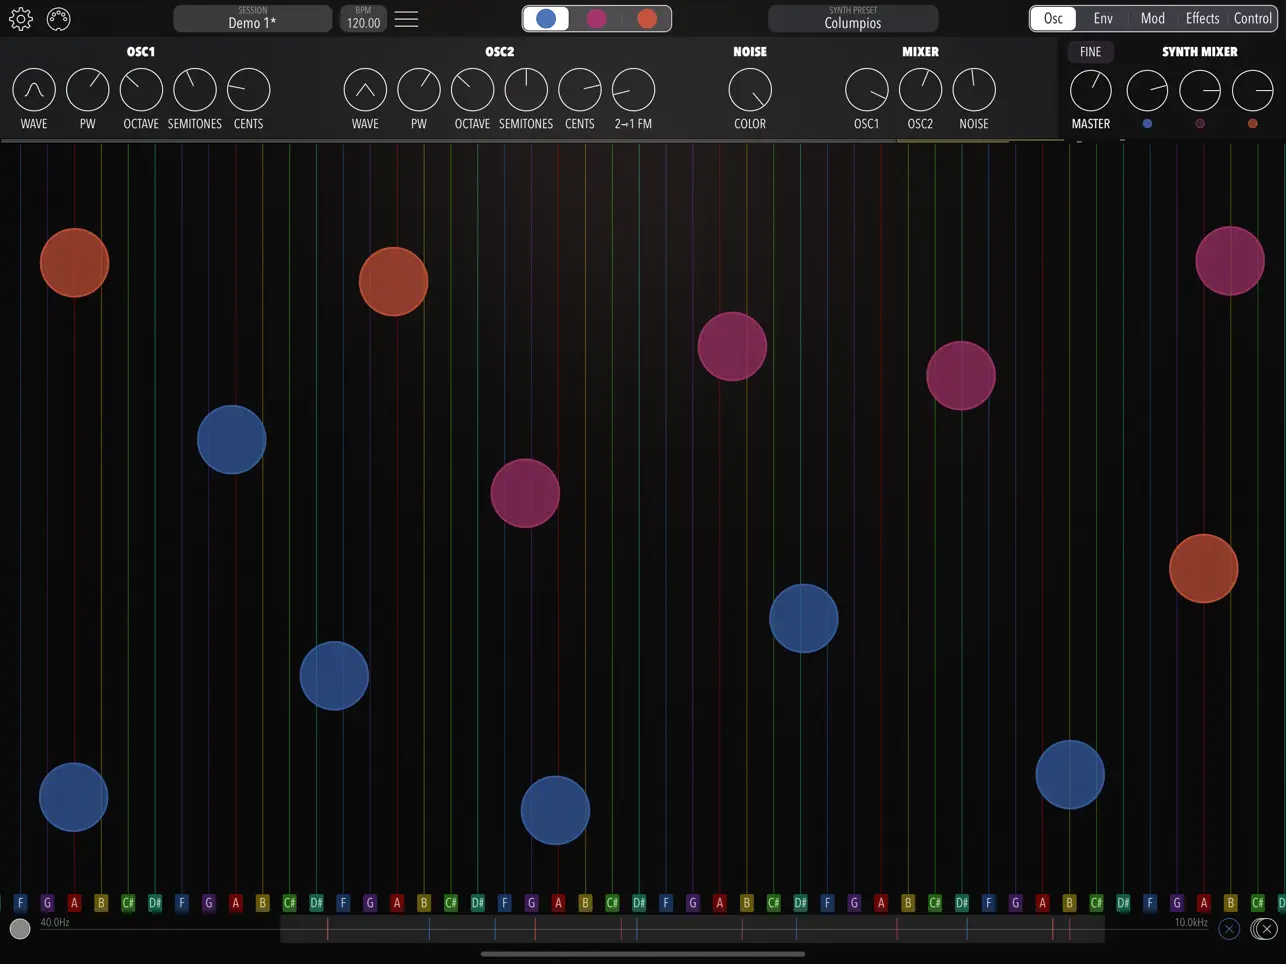Open the BPM 120.00 selector
Screen dimensions: 1286x964
362,18
